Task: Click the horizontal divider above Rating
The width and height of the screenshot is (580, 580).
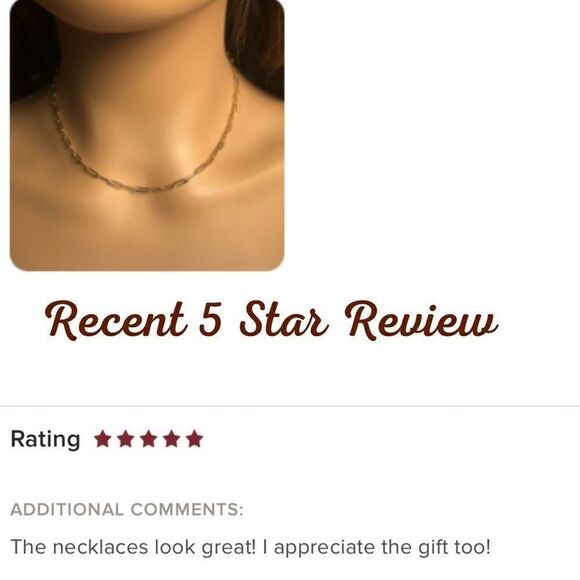Action: click(x=290, y=406)
